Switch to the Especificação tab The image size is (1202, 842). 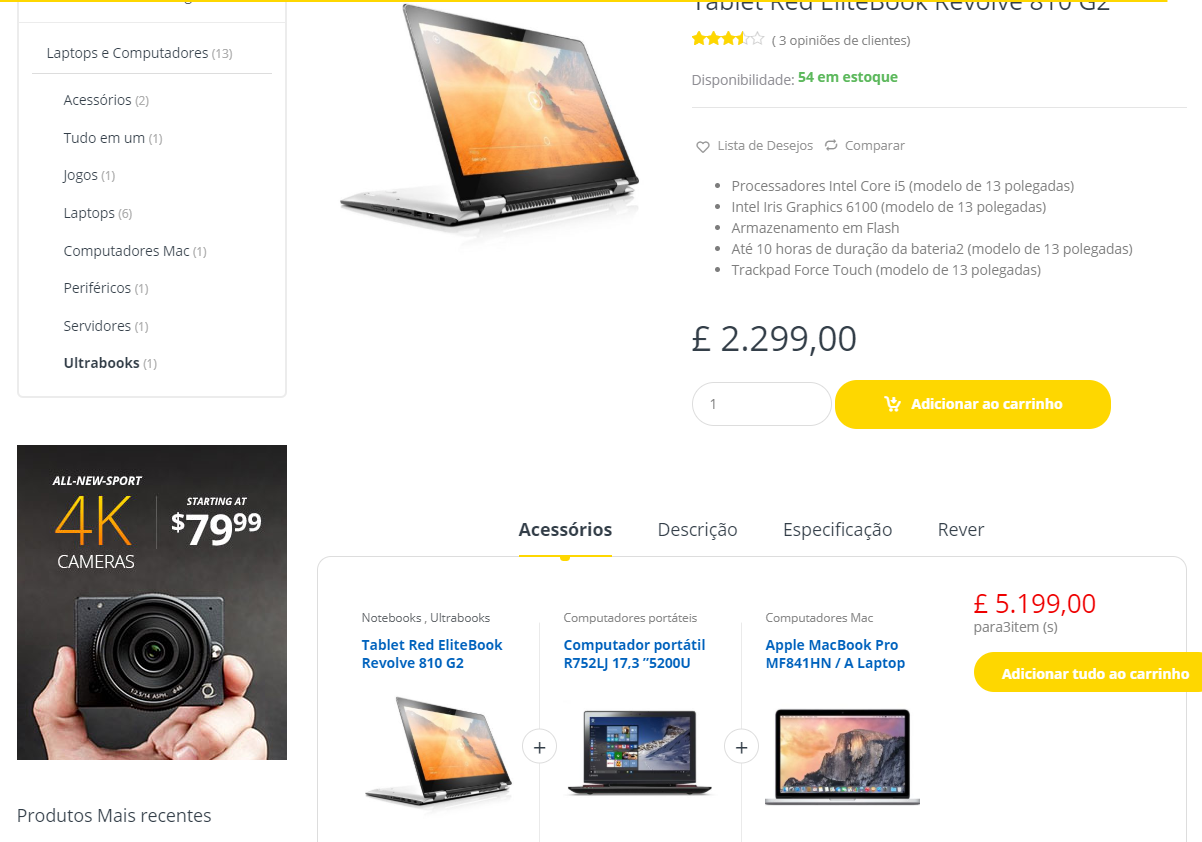(x=837, y=529)
